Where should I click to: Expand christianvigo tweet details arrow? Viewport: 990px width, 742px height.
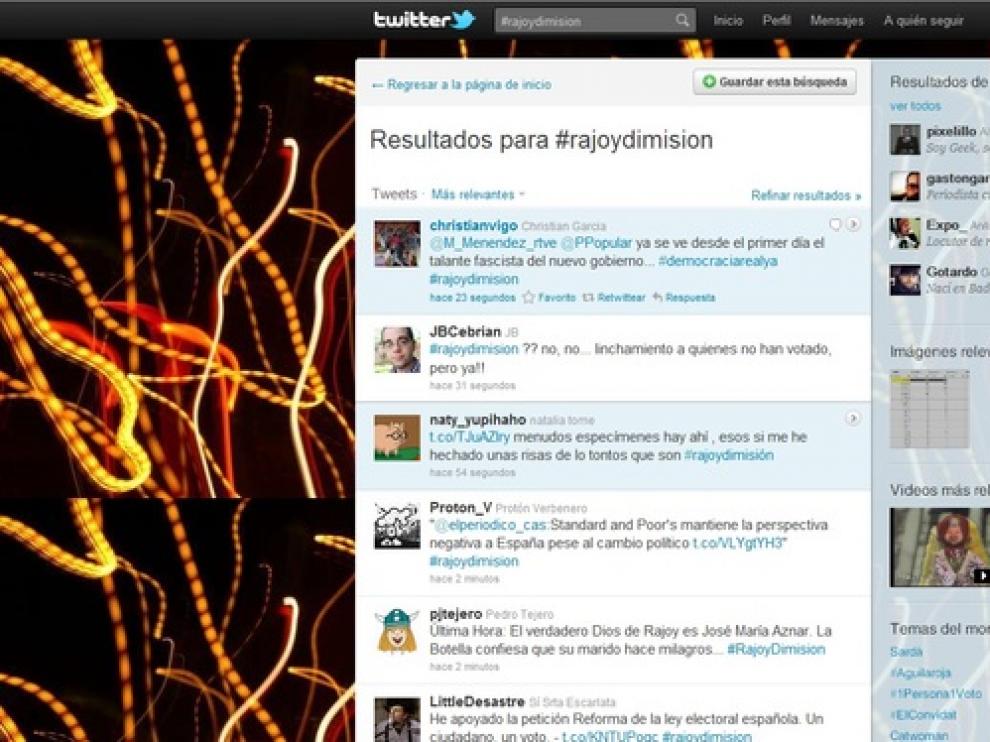[853, 224]
